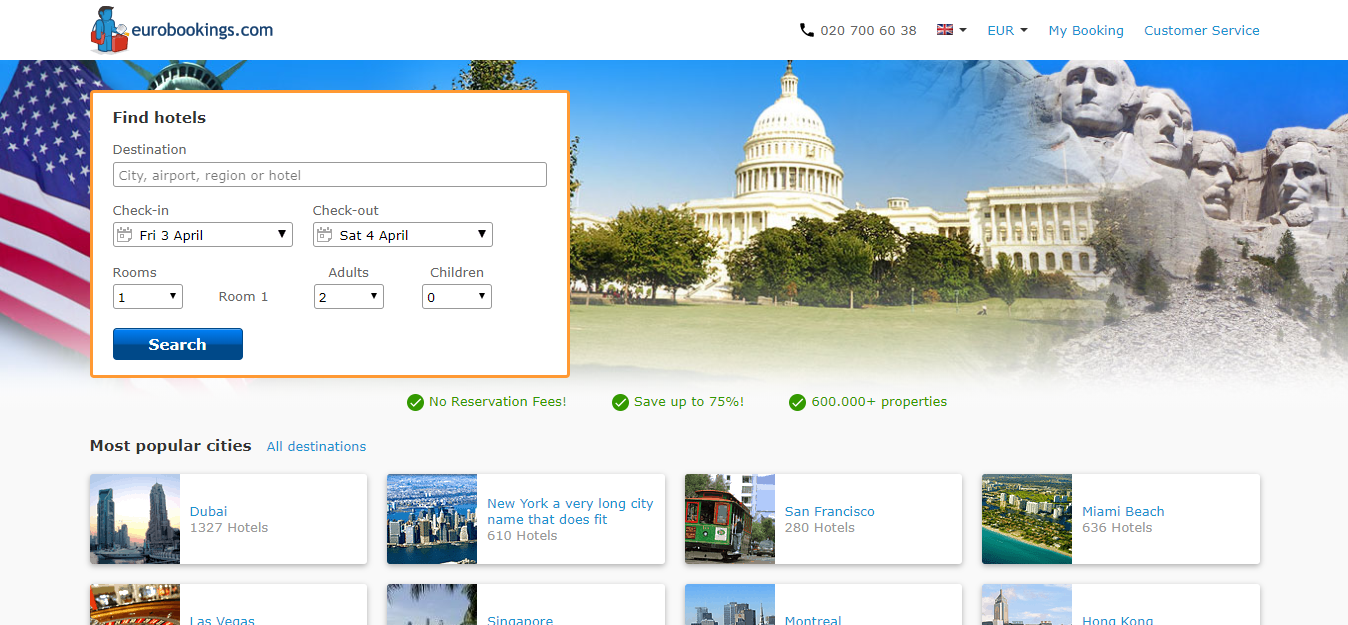Image resolution: width=1348 pixels, height=625 pixels.
Task: Click the 'Save up to 75%!' text
Action: pos(689,402)
